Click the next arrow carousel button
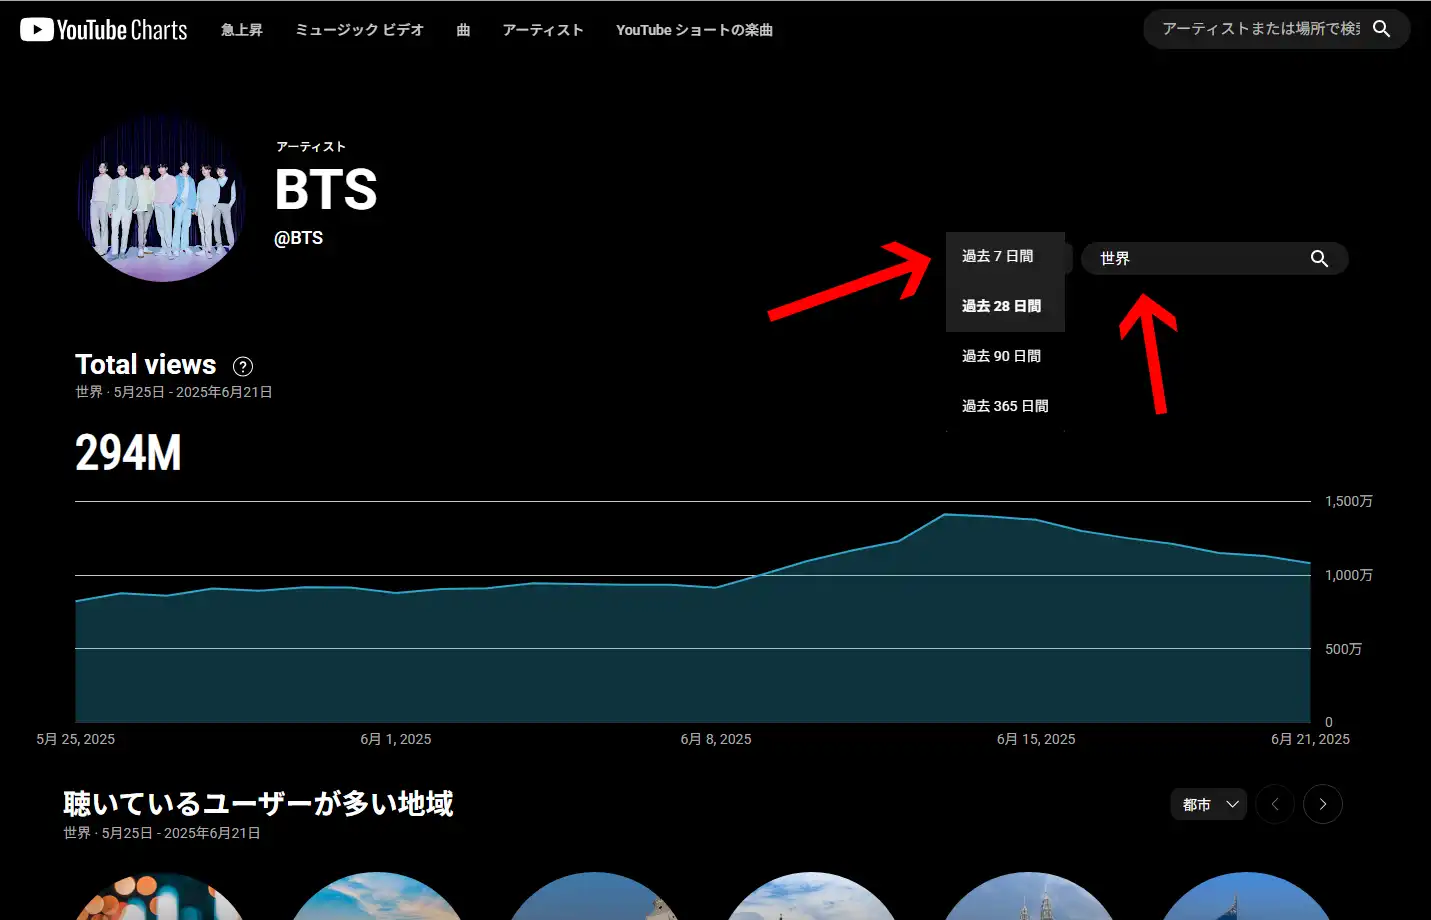Viewport: 1431px width, 920px height. [1322, 804]
